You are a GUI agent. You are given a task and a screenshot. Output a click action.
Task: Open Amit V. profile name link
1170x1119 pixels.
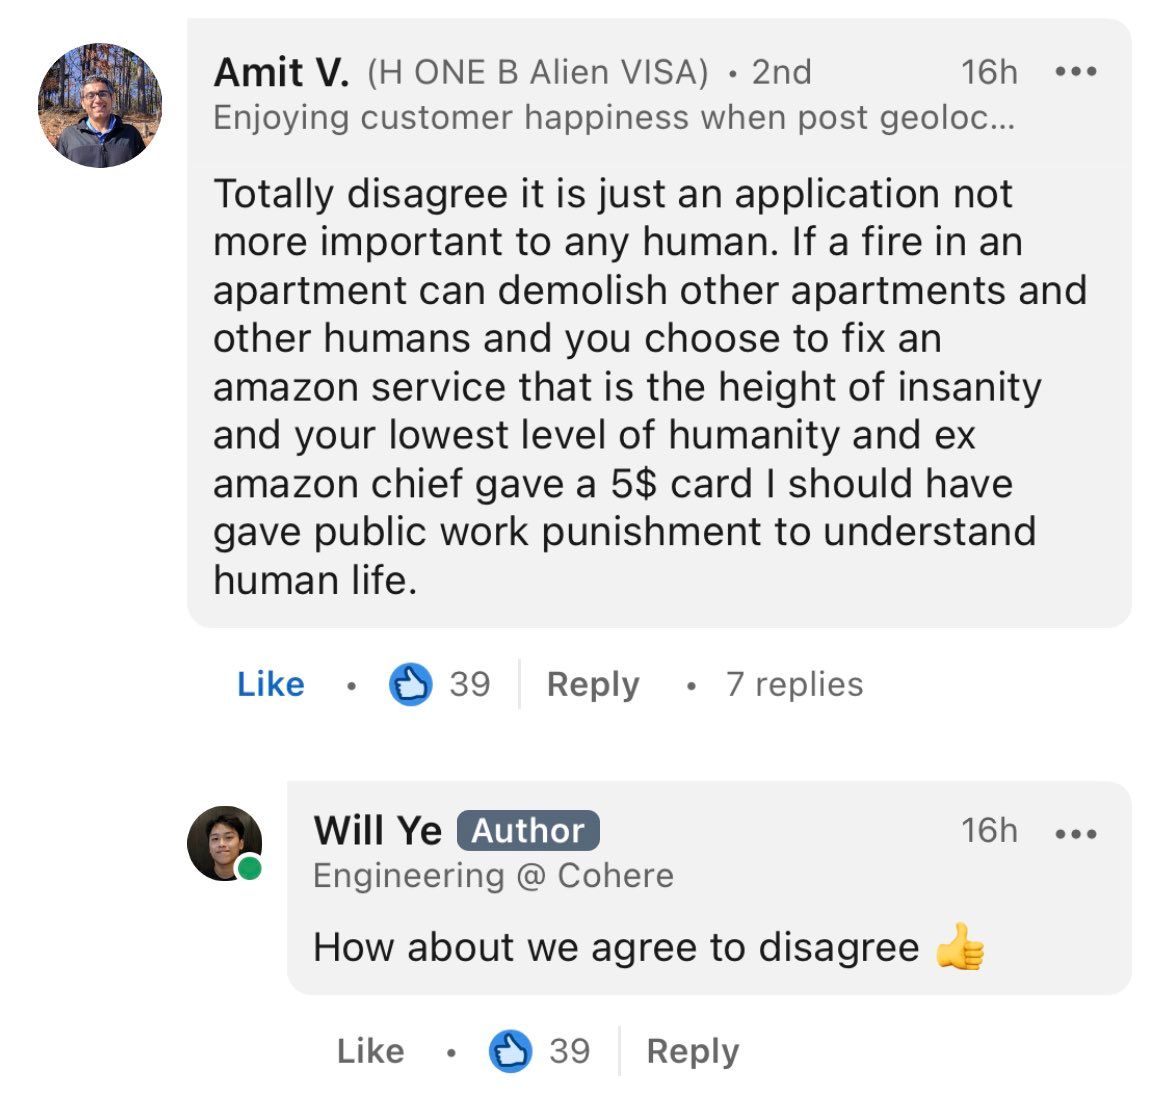click(x=281, y=72)
